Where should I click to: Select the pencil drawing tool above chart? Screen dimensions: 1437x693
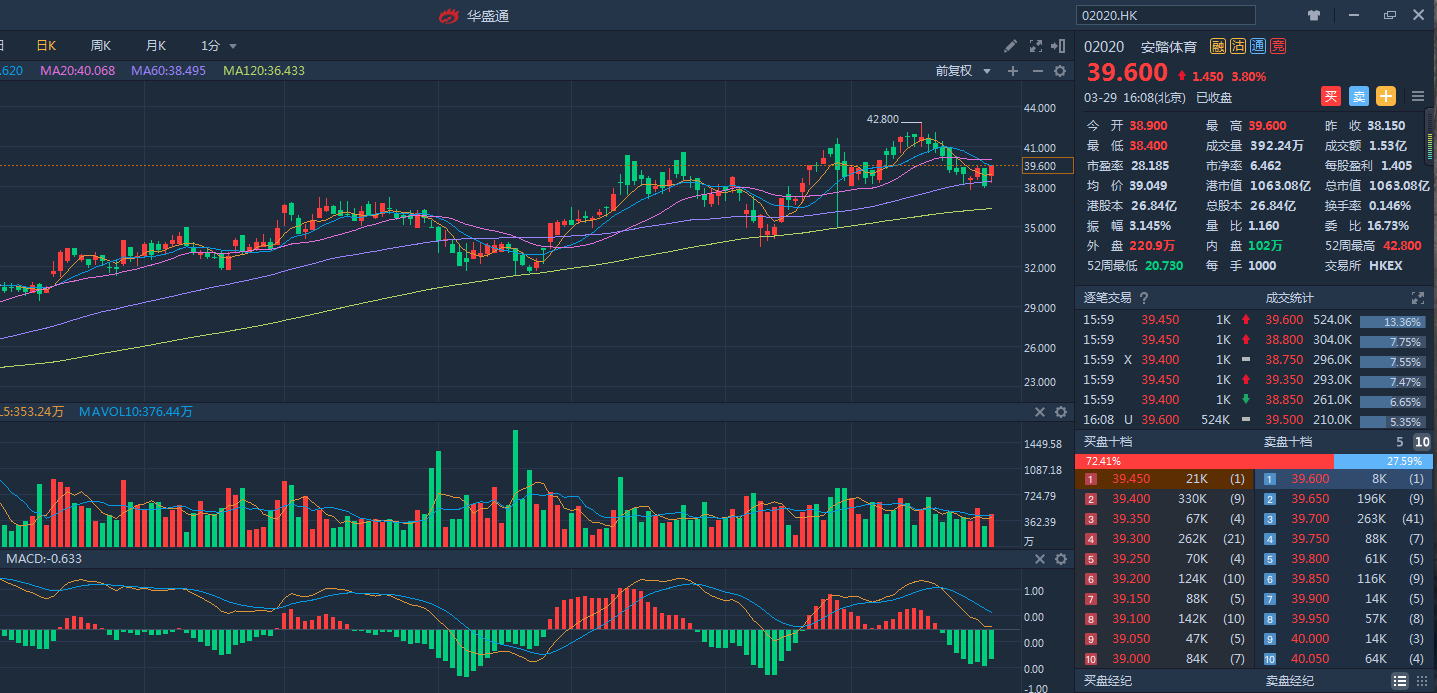pos(1011,46)
